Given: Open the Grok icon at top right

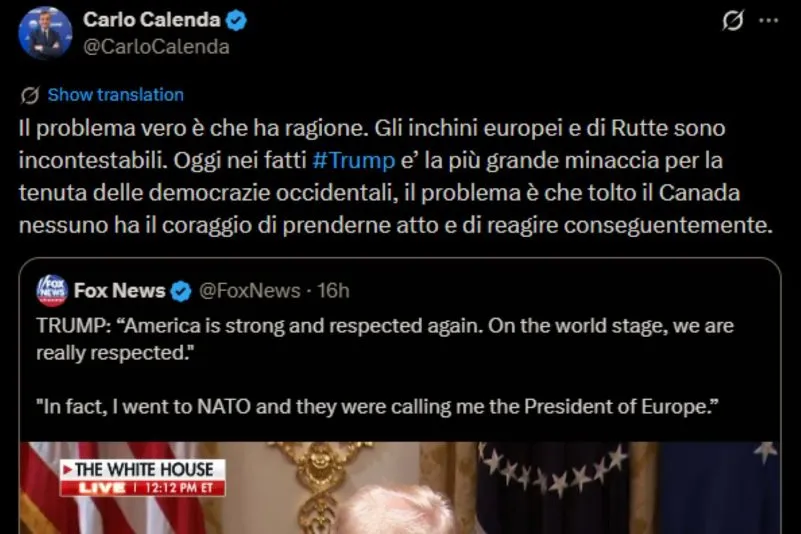Looking at the screenshot, I should coord(733,21).
